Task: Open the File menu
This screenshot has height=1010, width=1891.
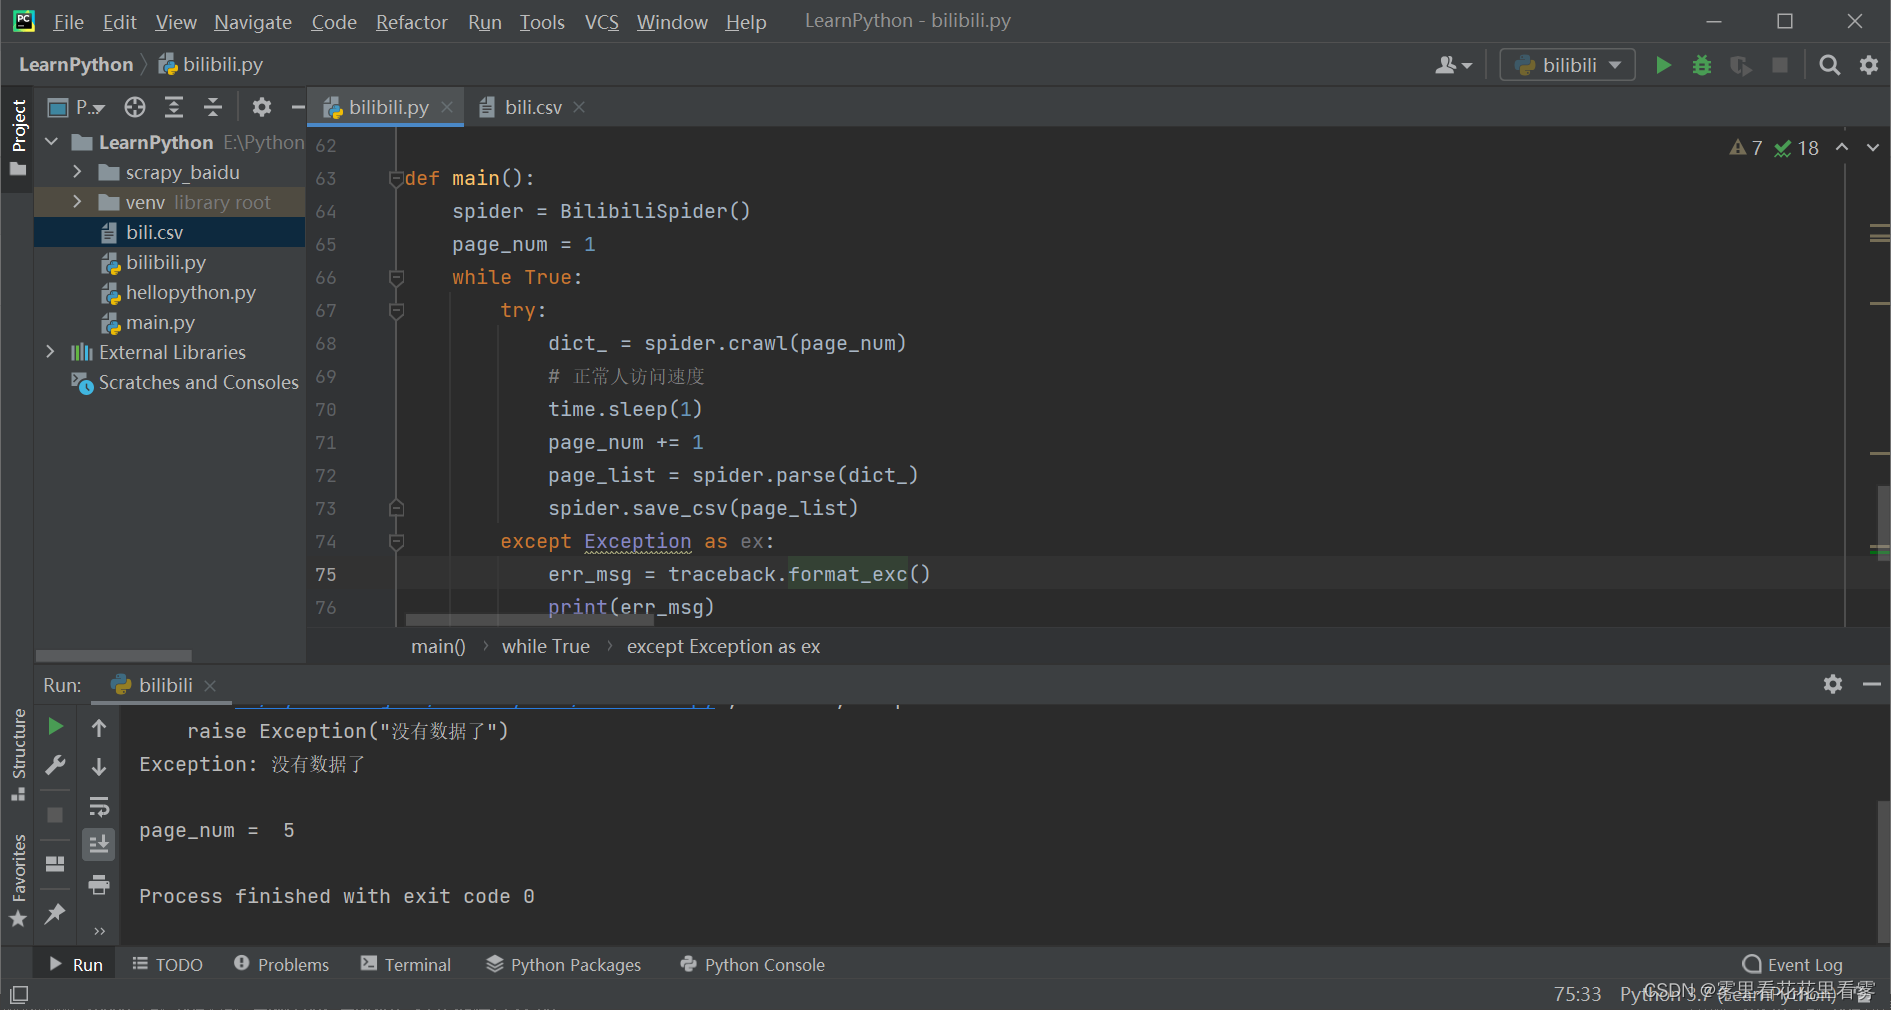Action: pos(68,22)
